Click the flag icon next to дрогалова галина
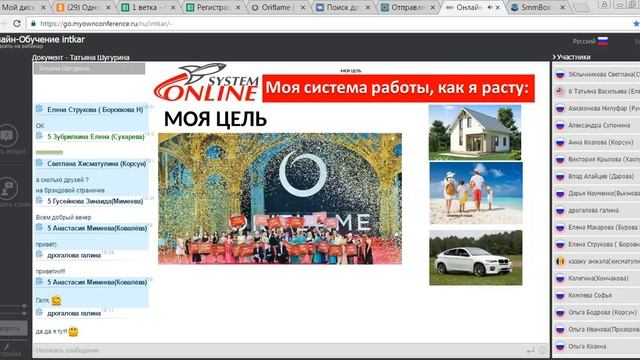 tap(560, 210)
